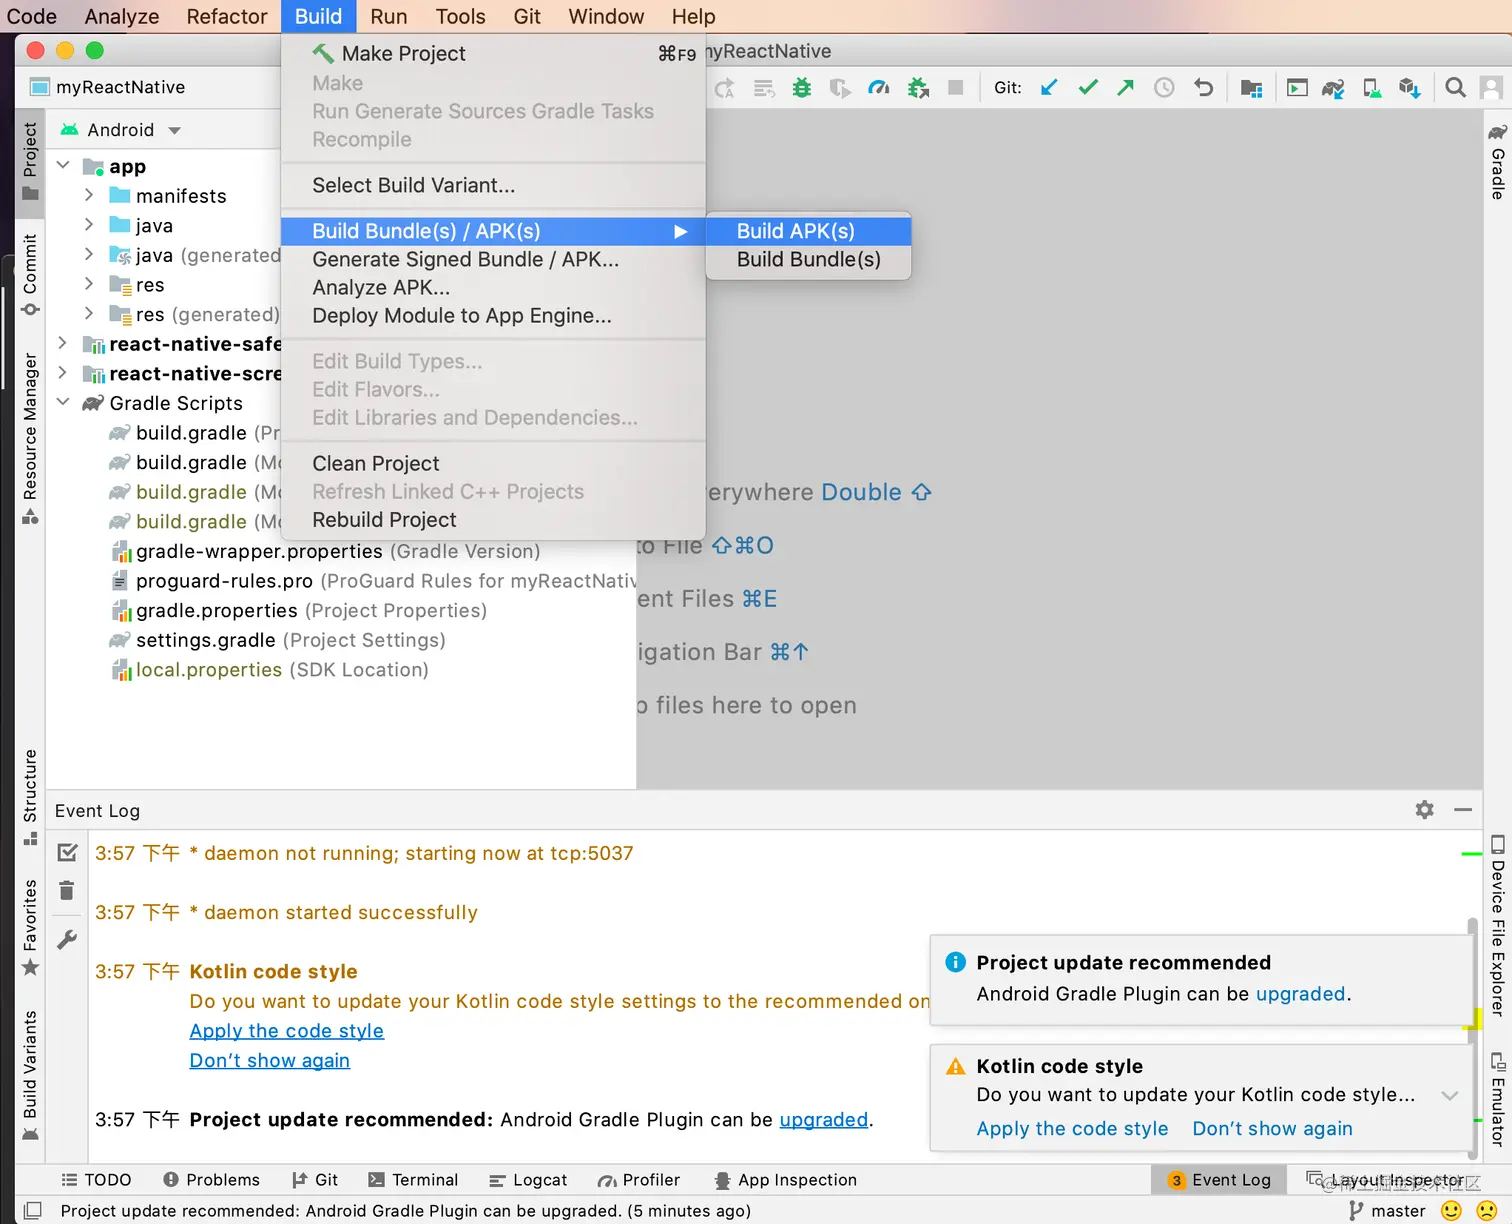Image resolution: width=1512 pixels, height=1224 pixels.
Task: Click the Git Push green arrow
Action: tap(1126, 88)
